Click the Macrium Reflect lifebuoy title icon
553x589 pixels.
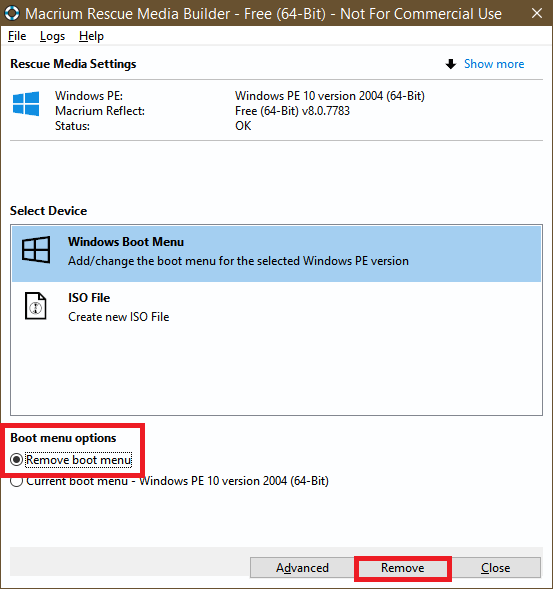(x=12, y=13)
